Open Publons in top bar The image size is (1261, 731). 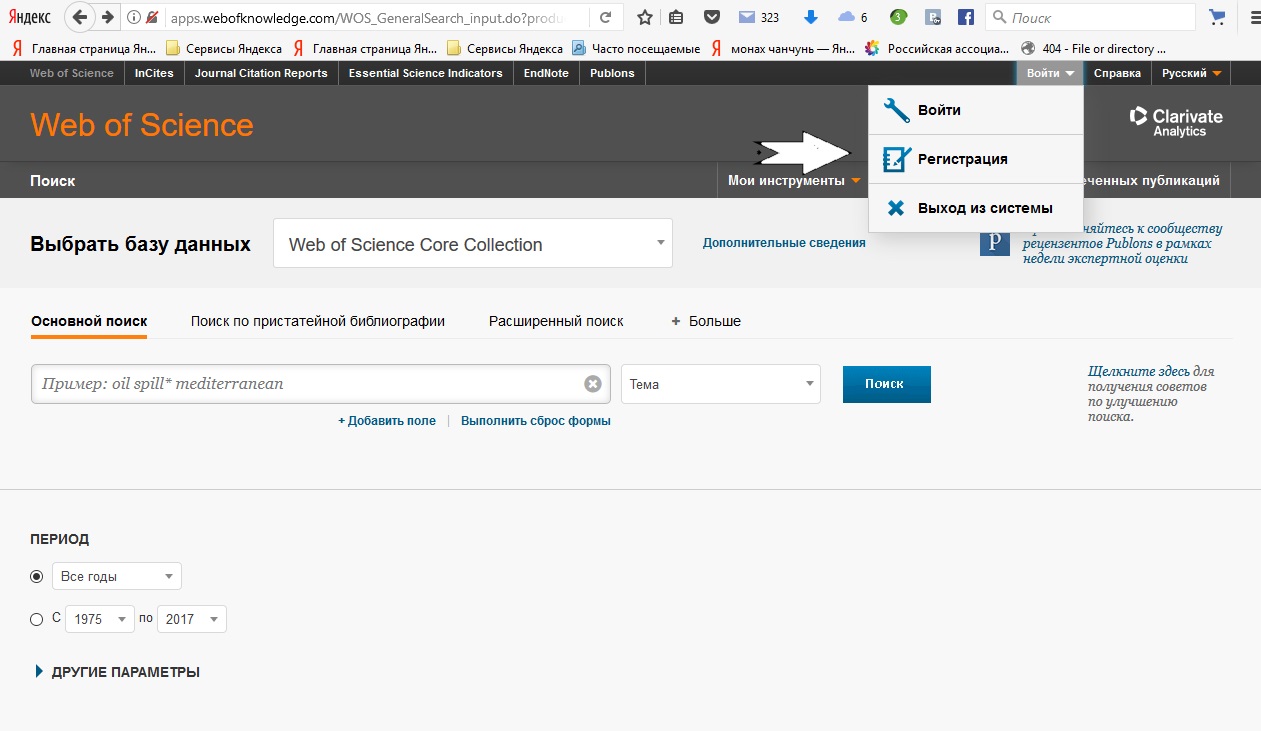[x=612, y=73]
